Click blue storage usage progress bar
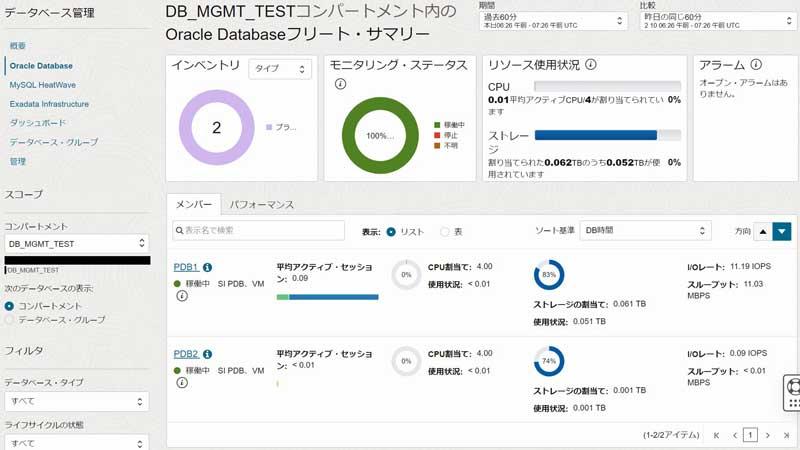The width and height of the screenshot is (800, 450). [607, 135]
